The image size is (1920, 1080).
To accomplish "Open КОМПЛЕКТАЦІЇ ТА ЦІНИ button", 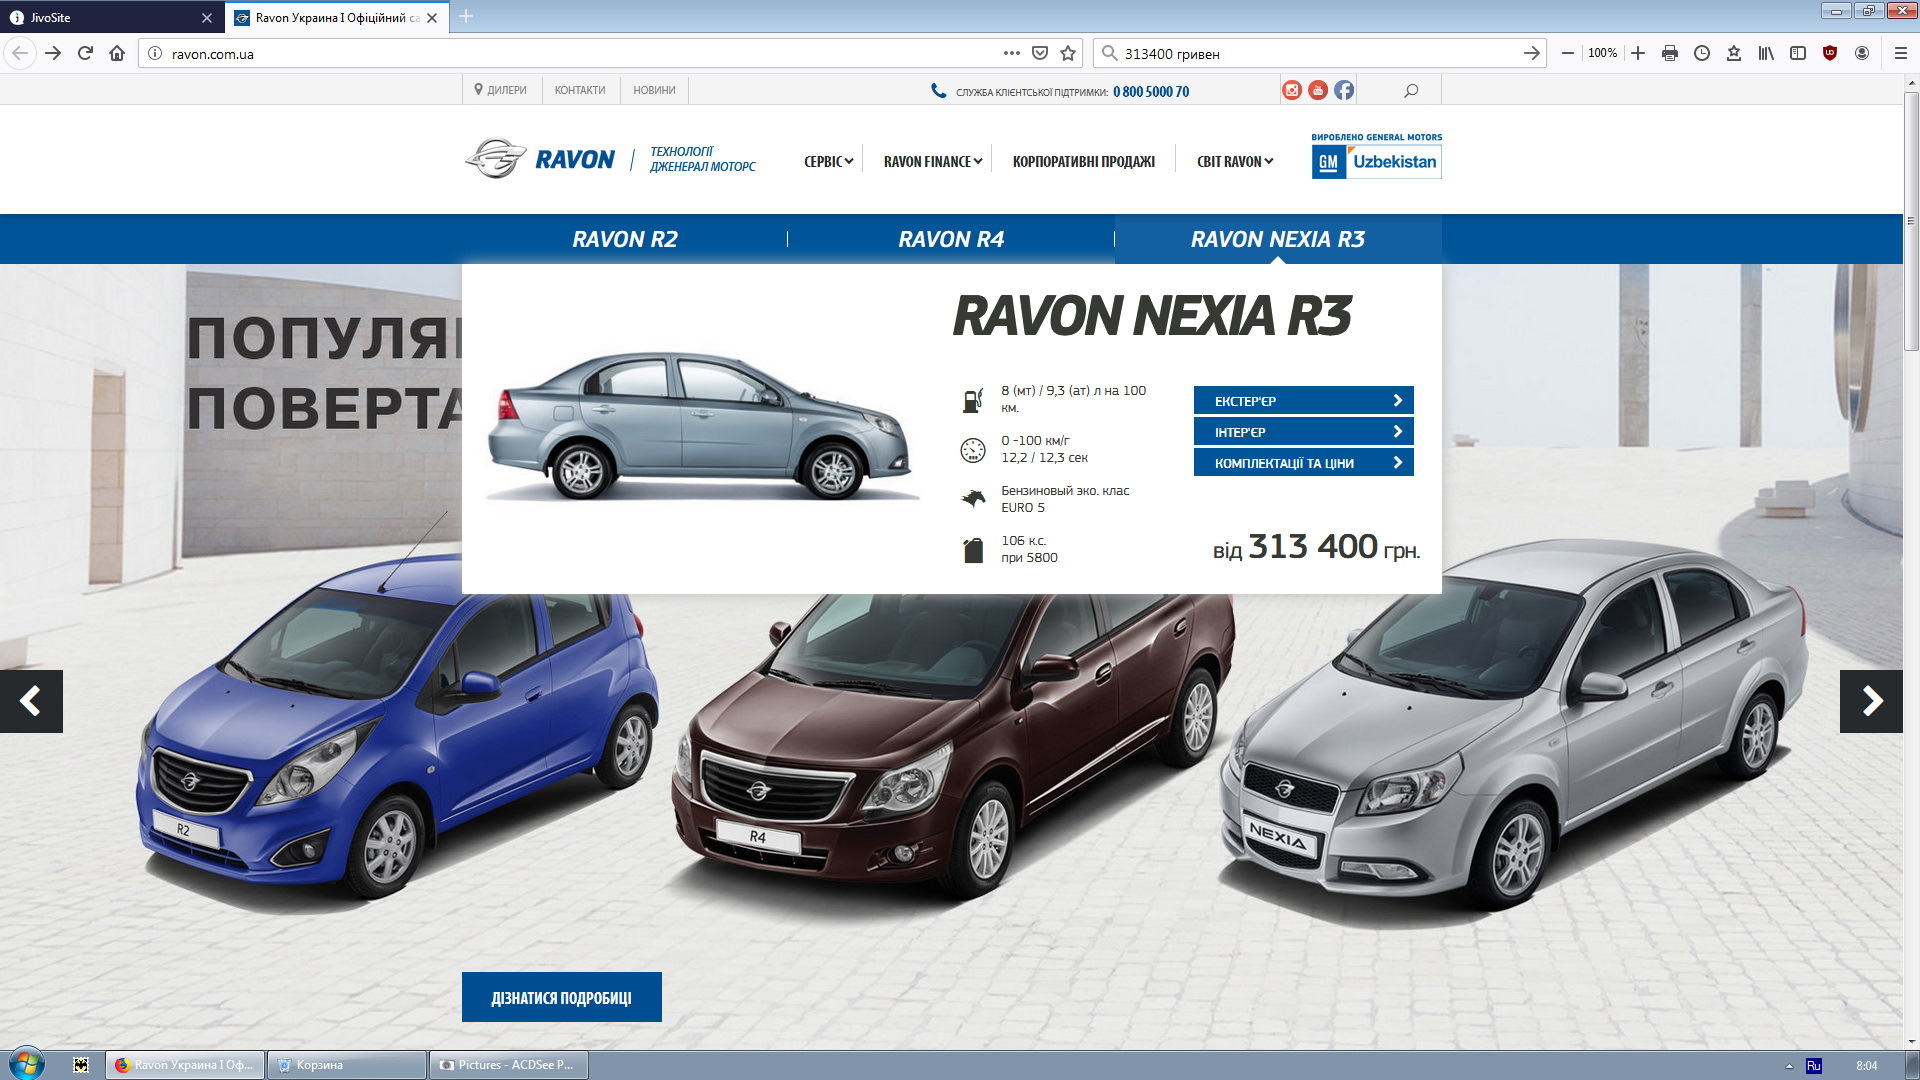I will (1303, 462).
